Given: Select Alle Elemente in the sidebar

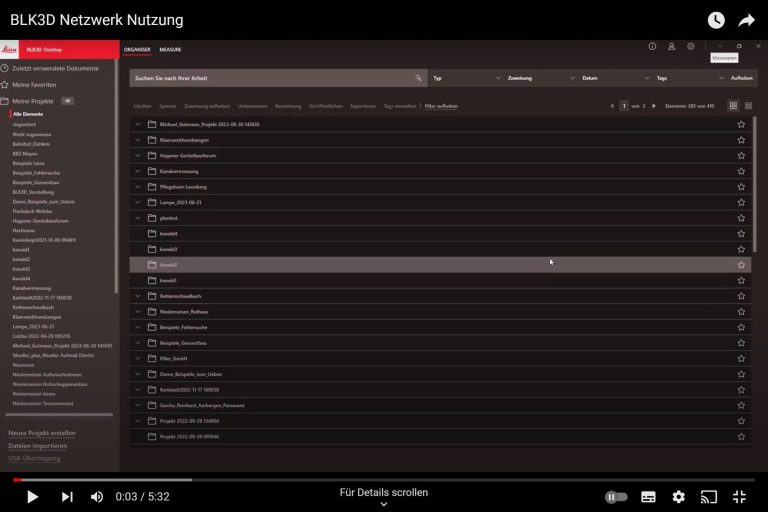Looking at the screenshot, I should 28,114.
